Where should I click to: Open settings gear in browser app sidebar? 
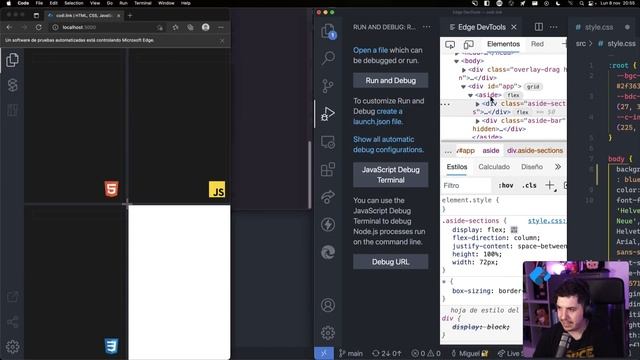point(13,347)
